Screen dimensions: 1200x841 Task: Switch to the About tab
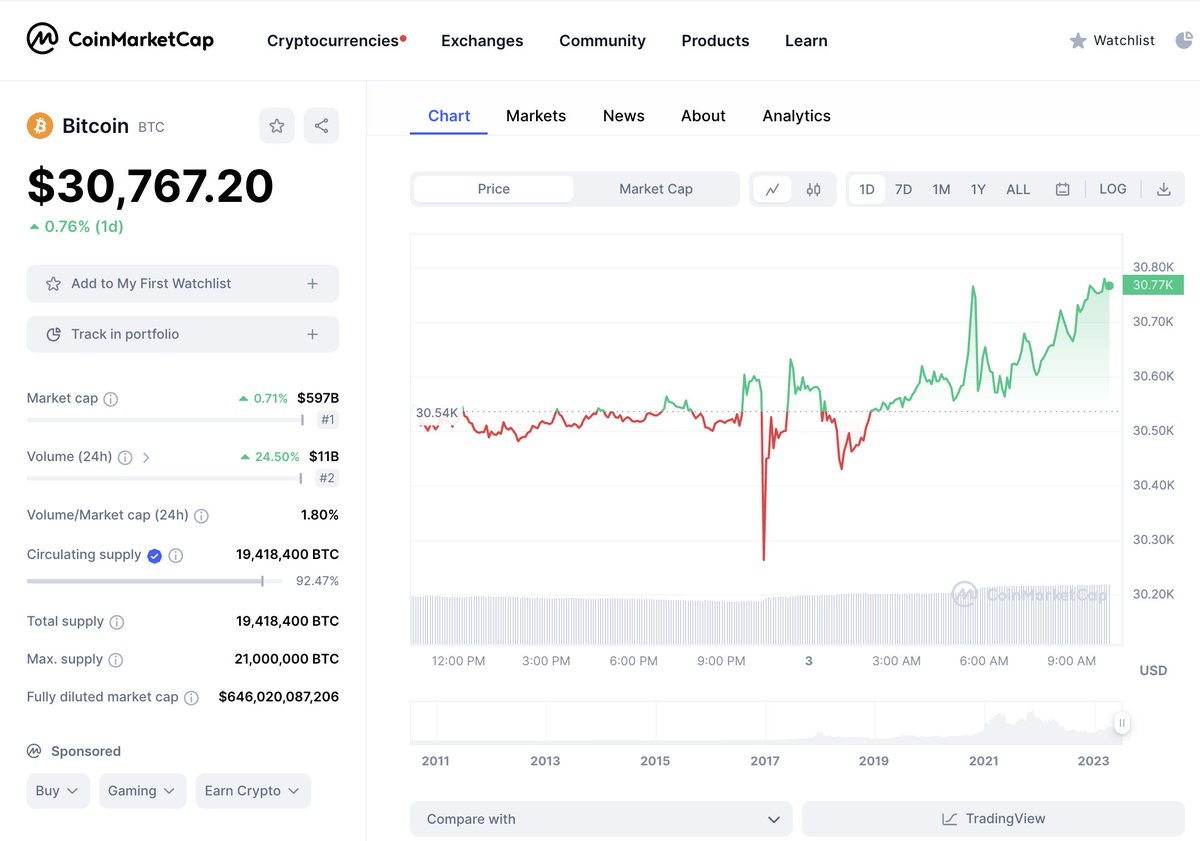pos(703,116)
